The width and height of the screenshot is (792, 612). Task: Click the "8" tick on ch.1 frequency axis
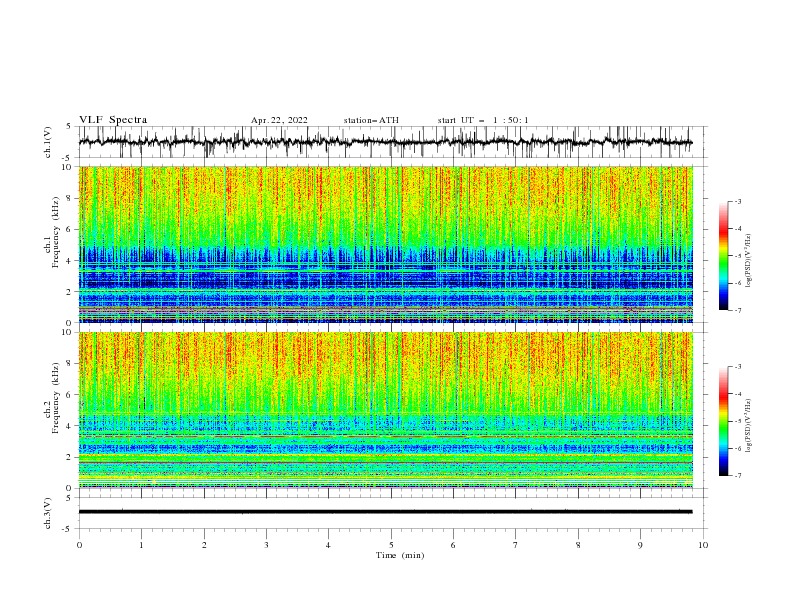point(69,198)
